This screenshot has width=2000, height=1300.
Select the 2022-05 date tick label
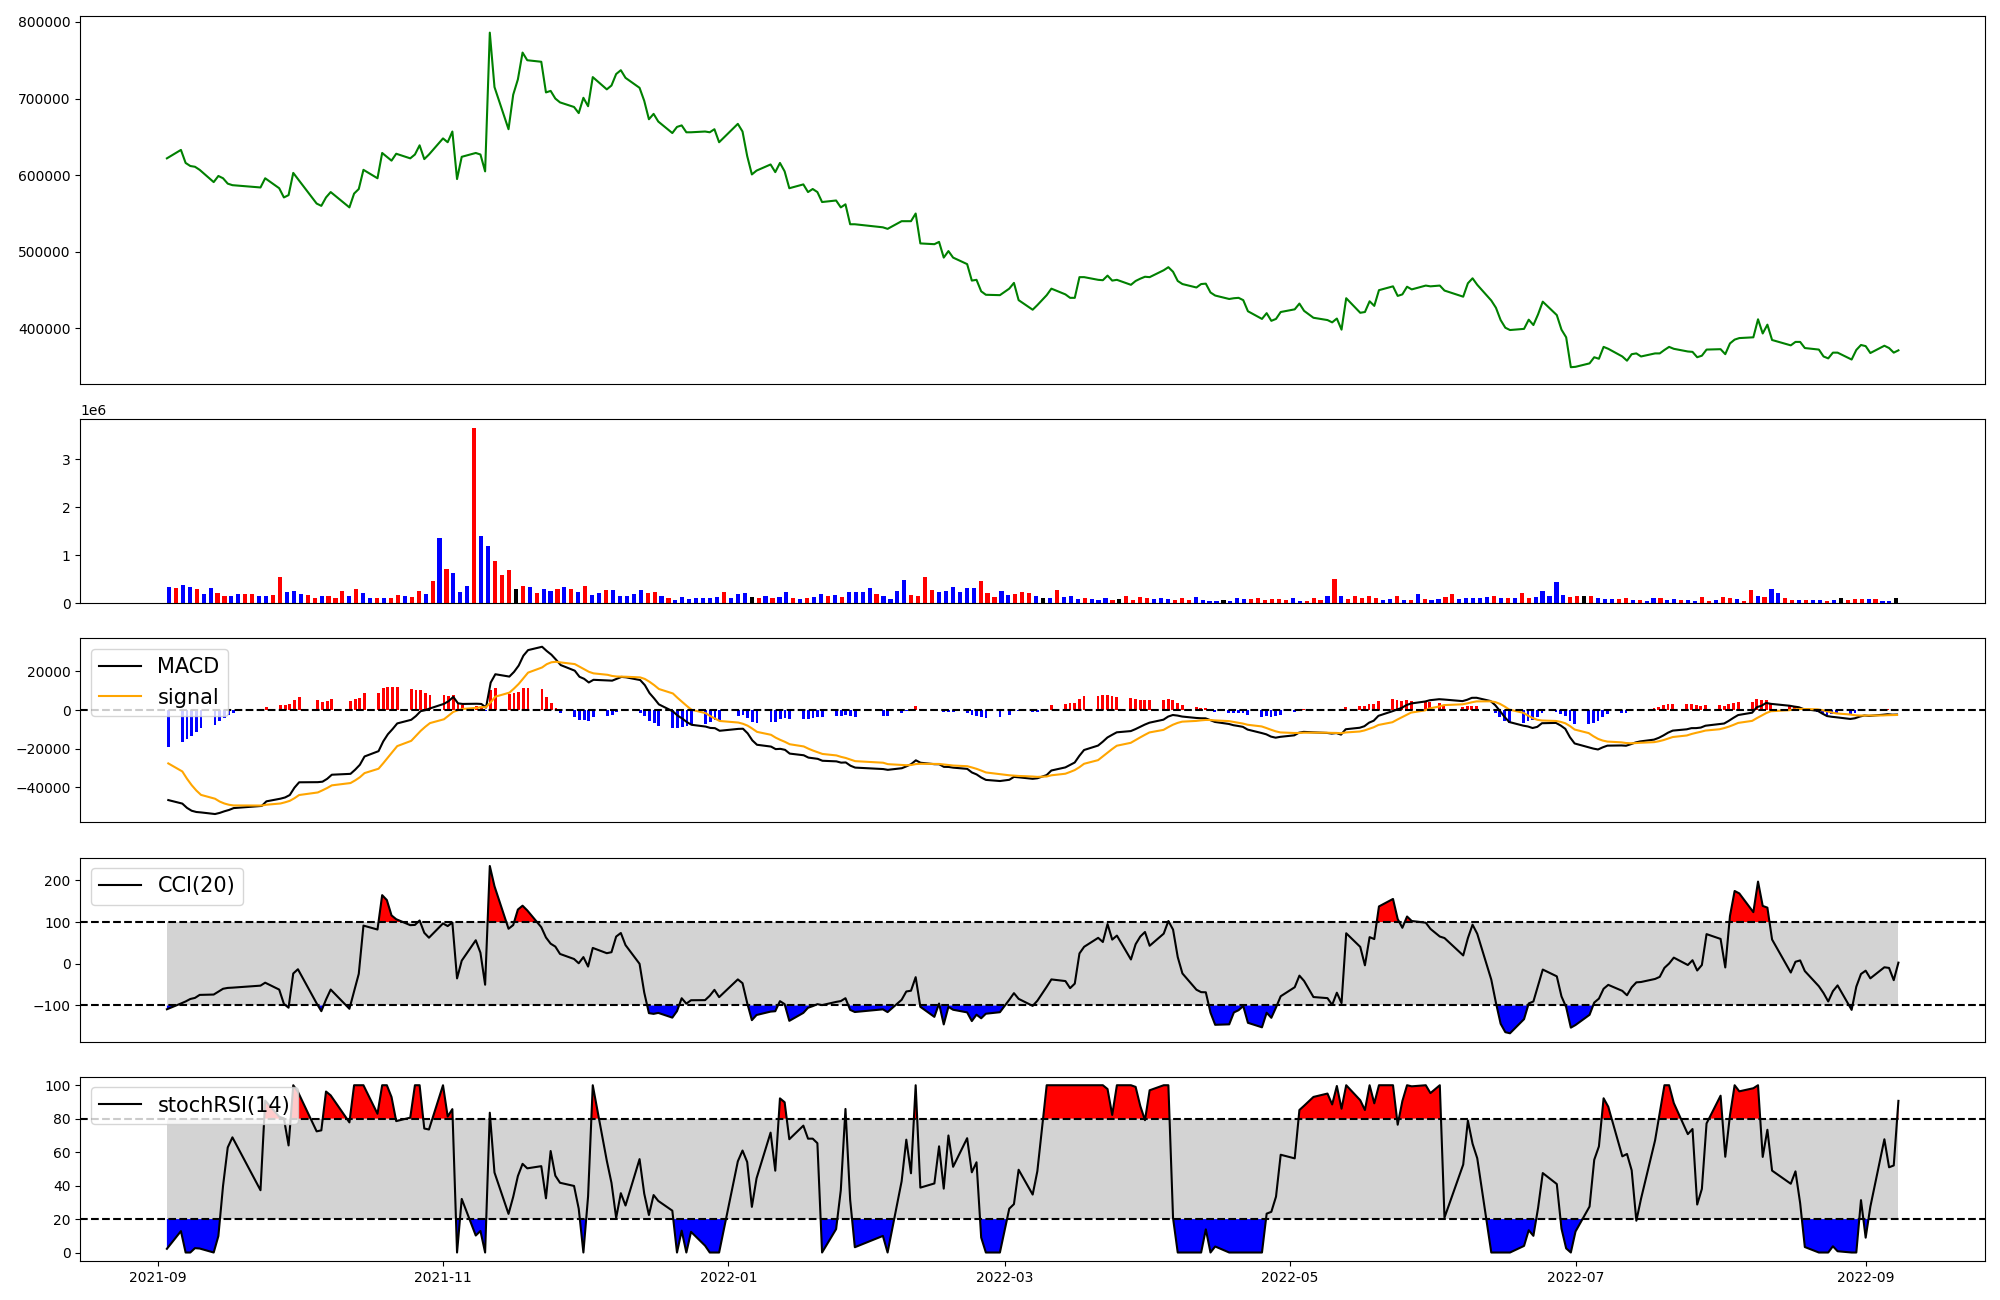[x=1290, y=1276]
